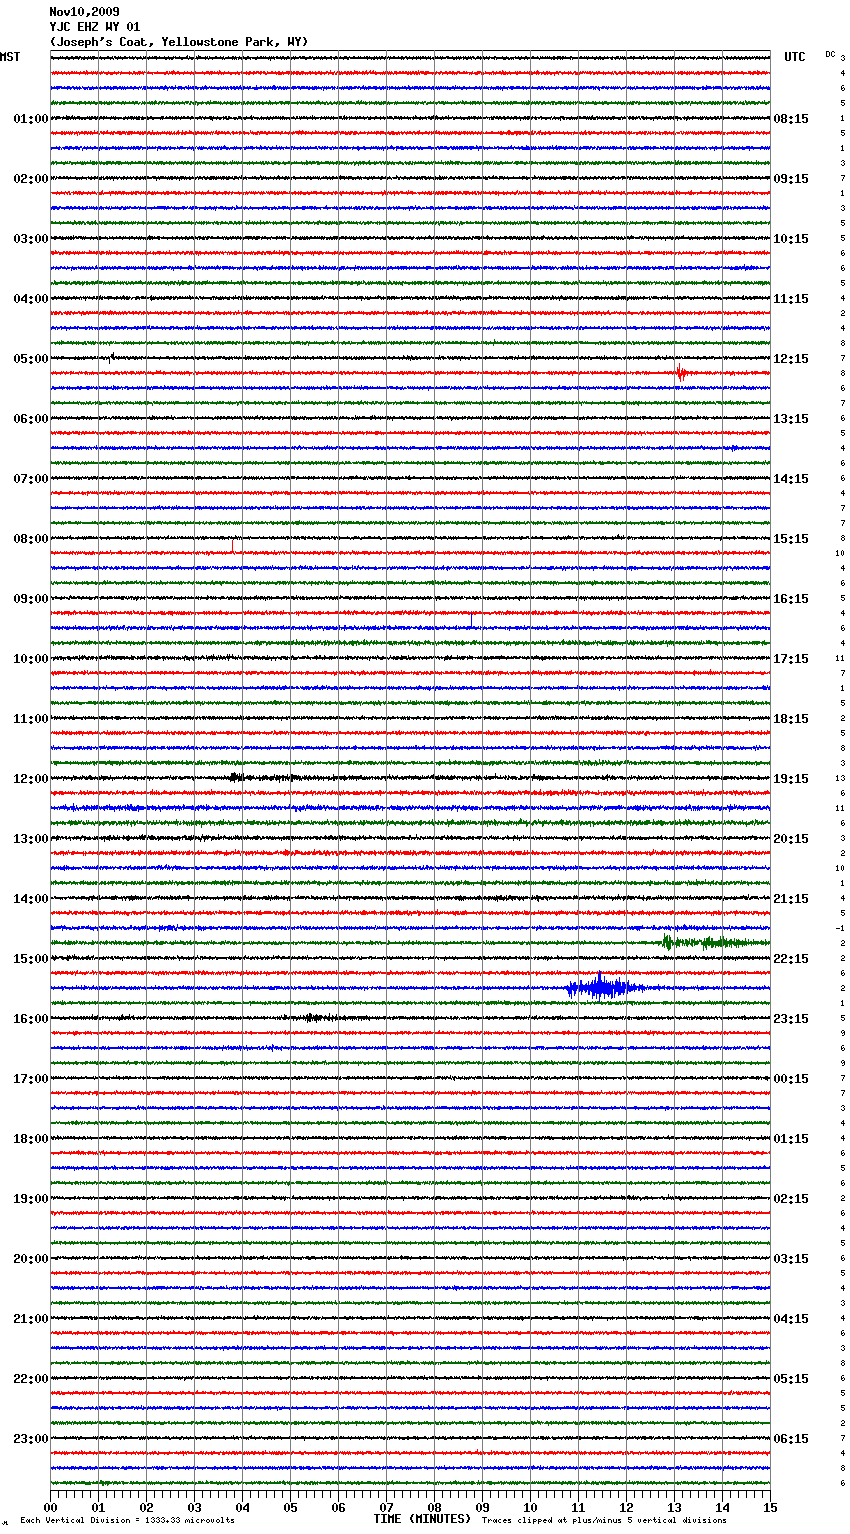Click the 23:00 MST row label
Screen dimensions: 850x1534
click(x=31, y=1439)
